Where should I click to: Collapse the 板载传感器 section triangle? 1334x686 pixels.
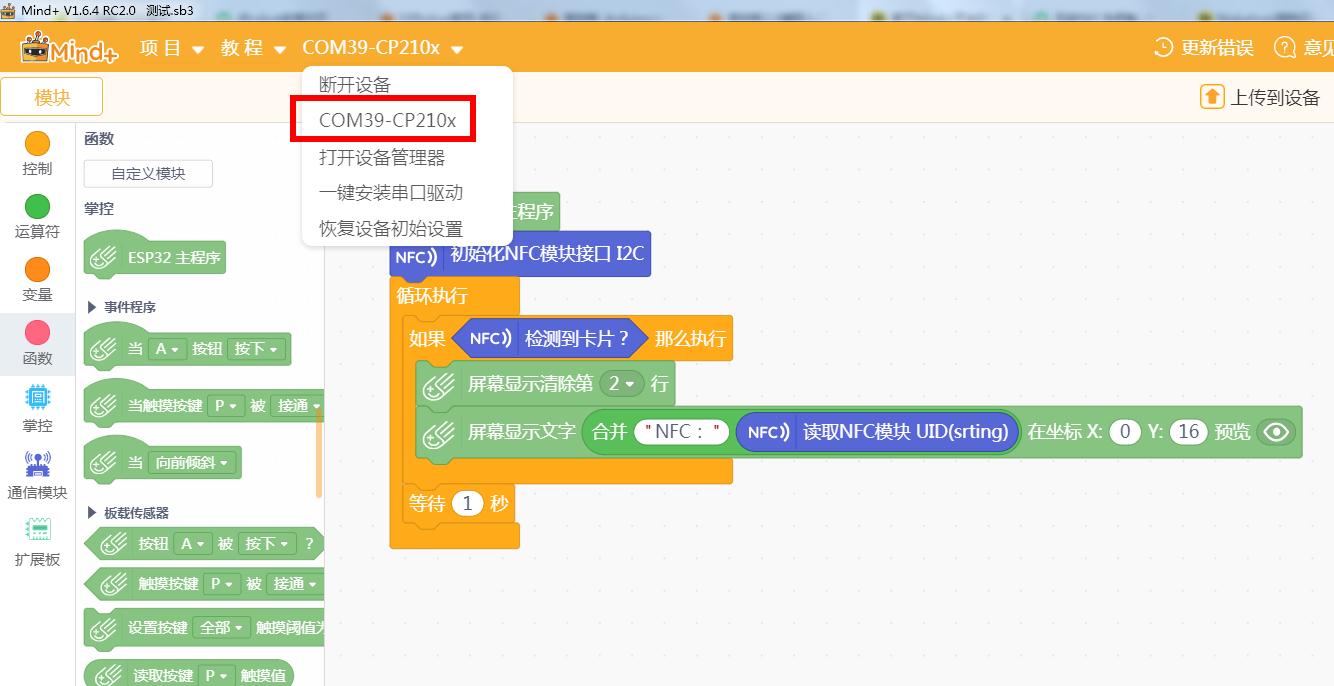[93, 513]
